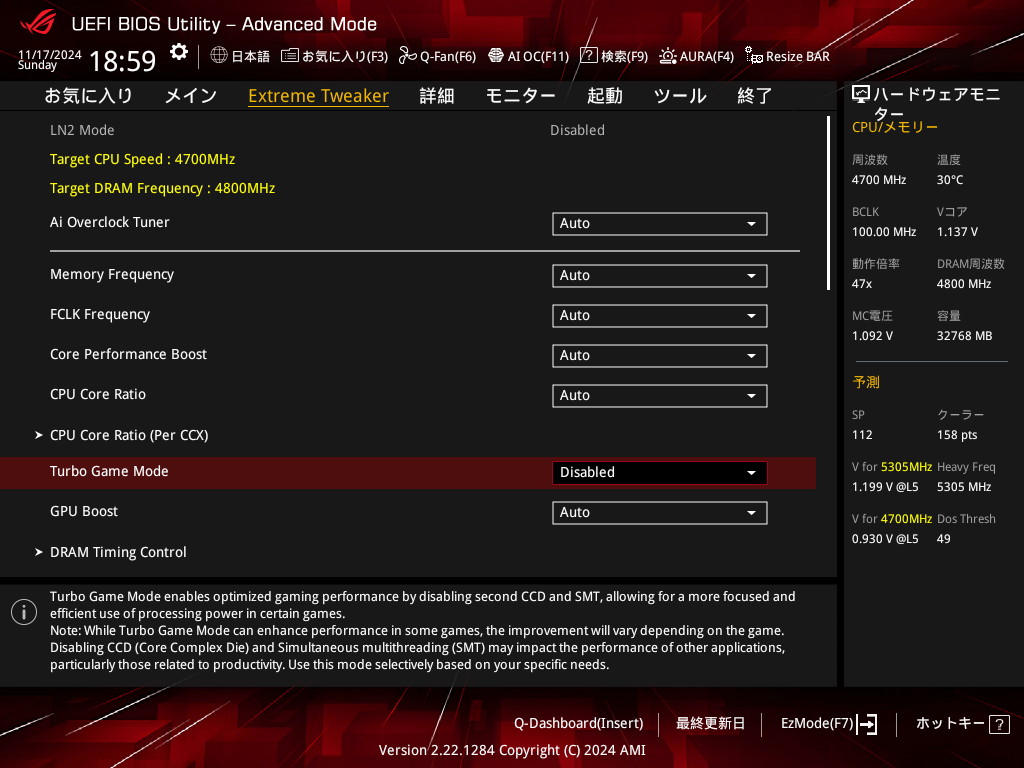This screenshot has width=1024, height=768.
Task: Click the SP value 112
Action: tap(862, 435)
